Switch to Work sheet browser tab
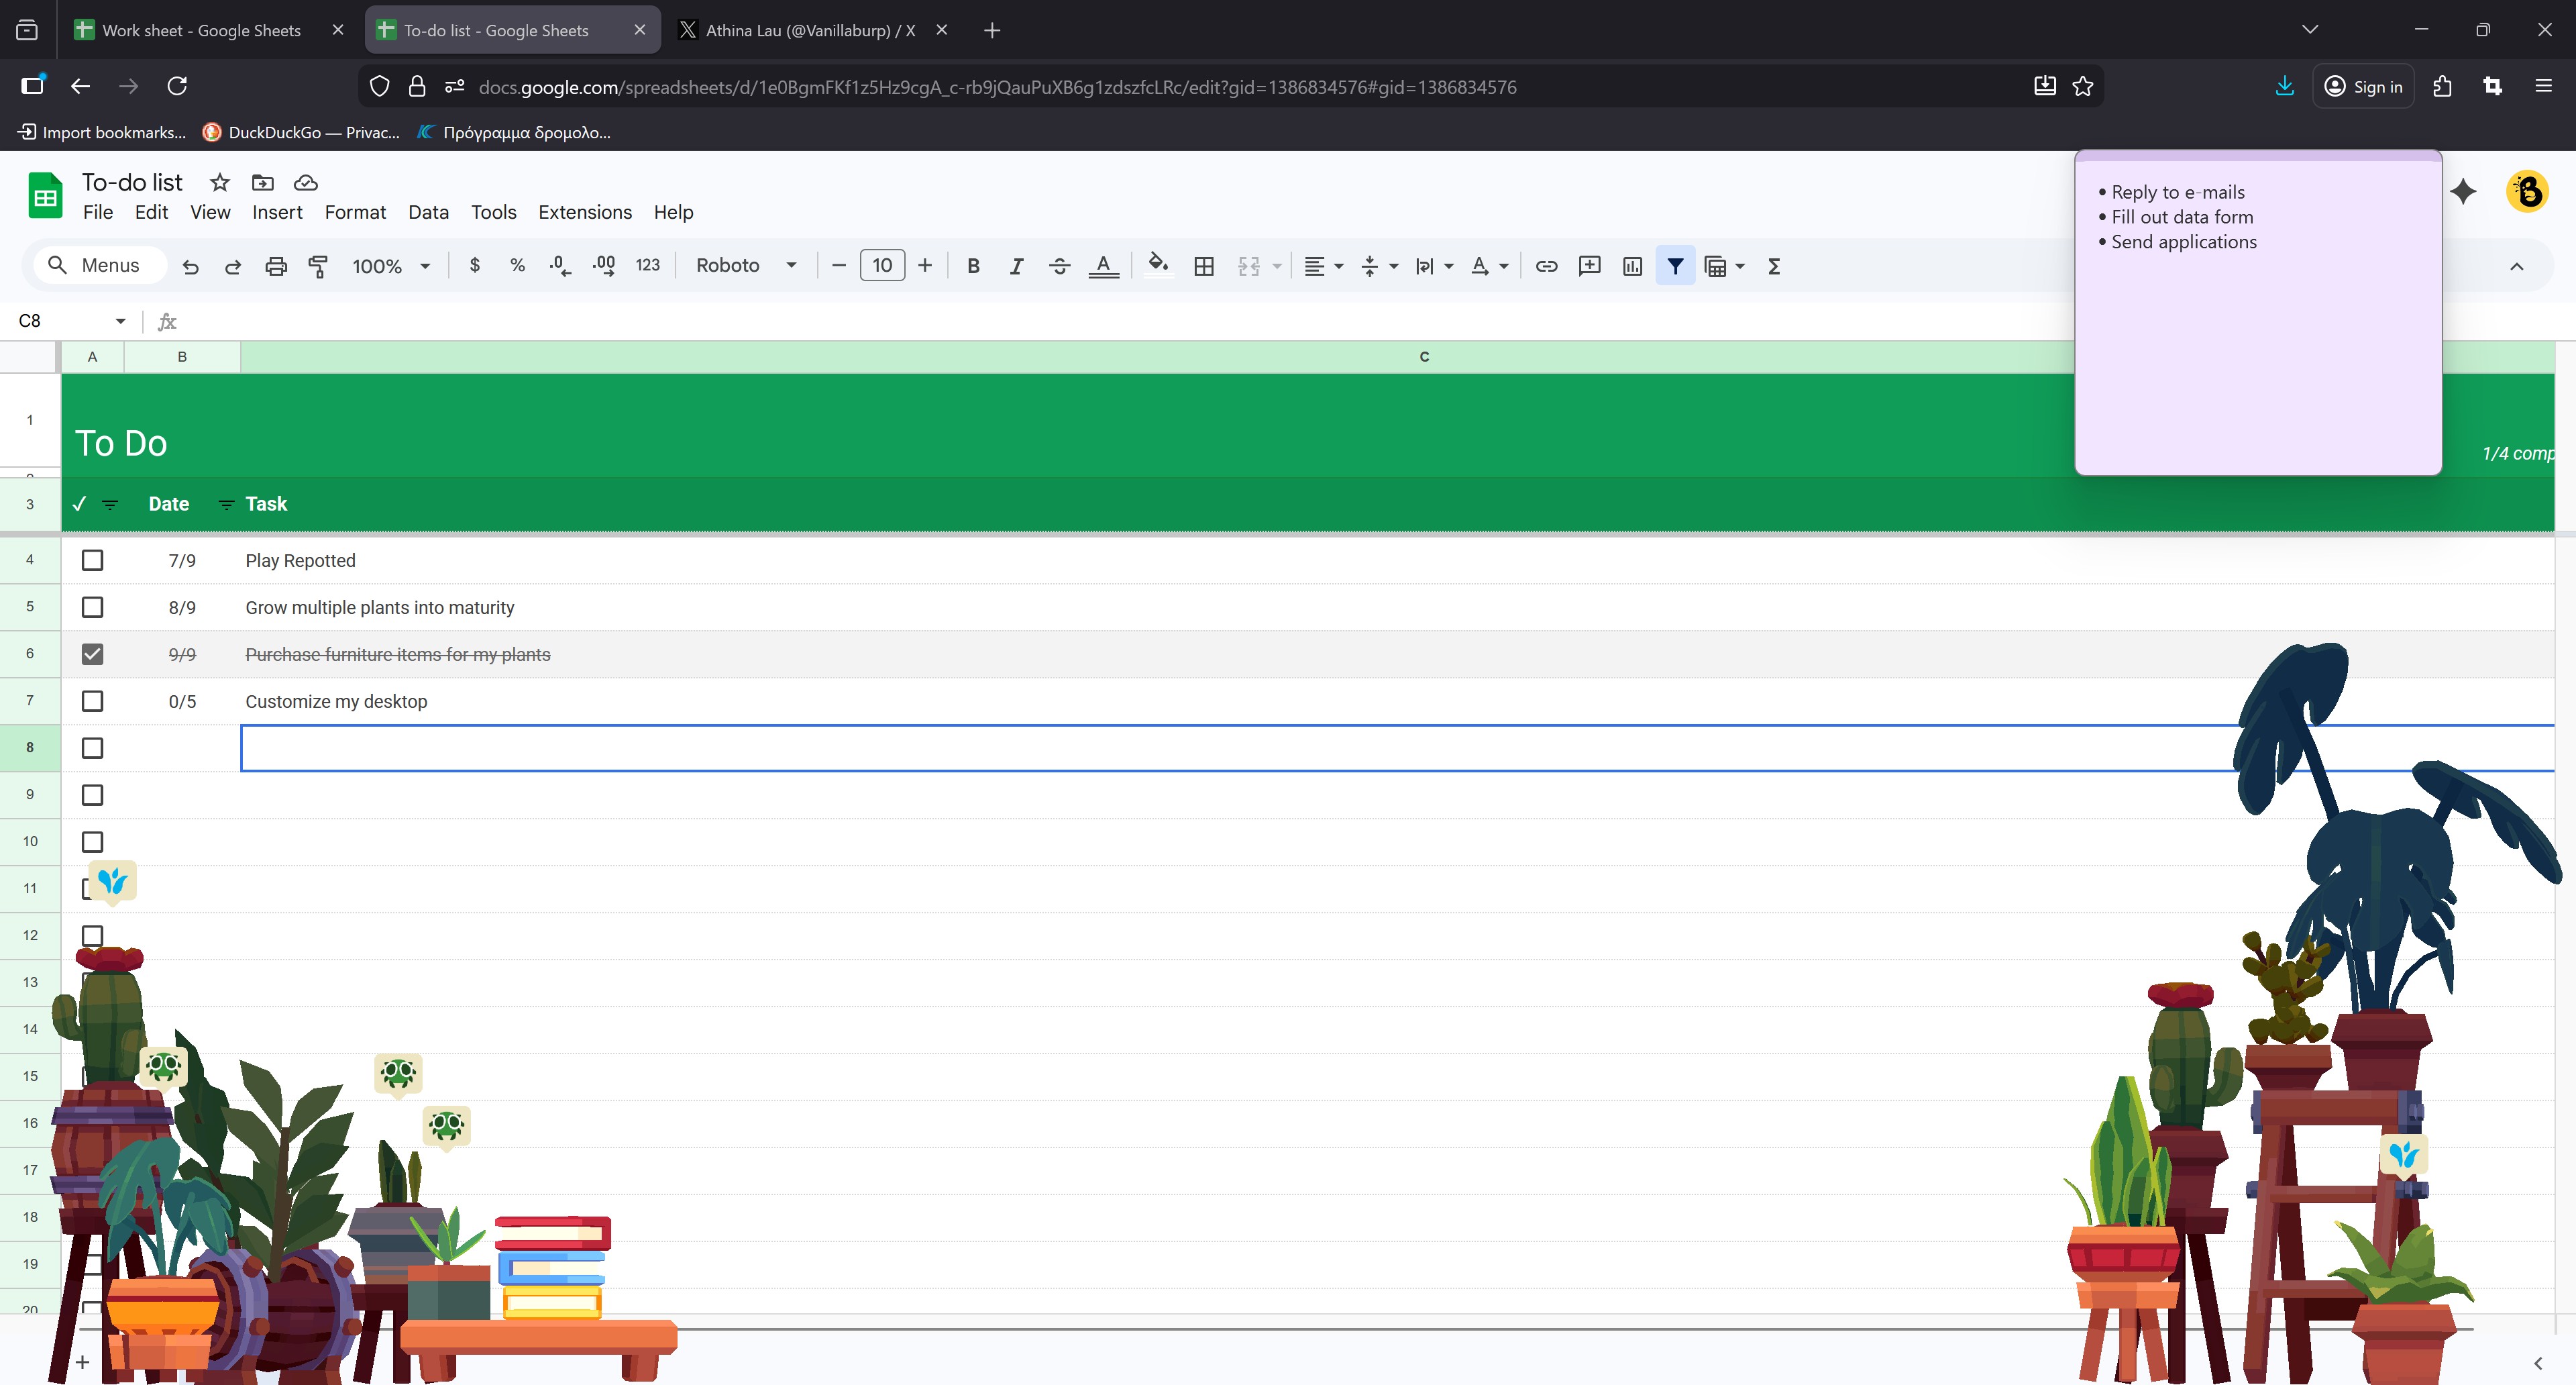2576x1385 pixels. (x=201, y=30)
